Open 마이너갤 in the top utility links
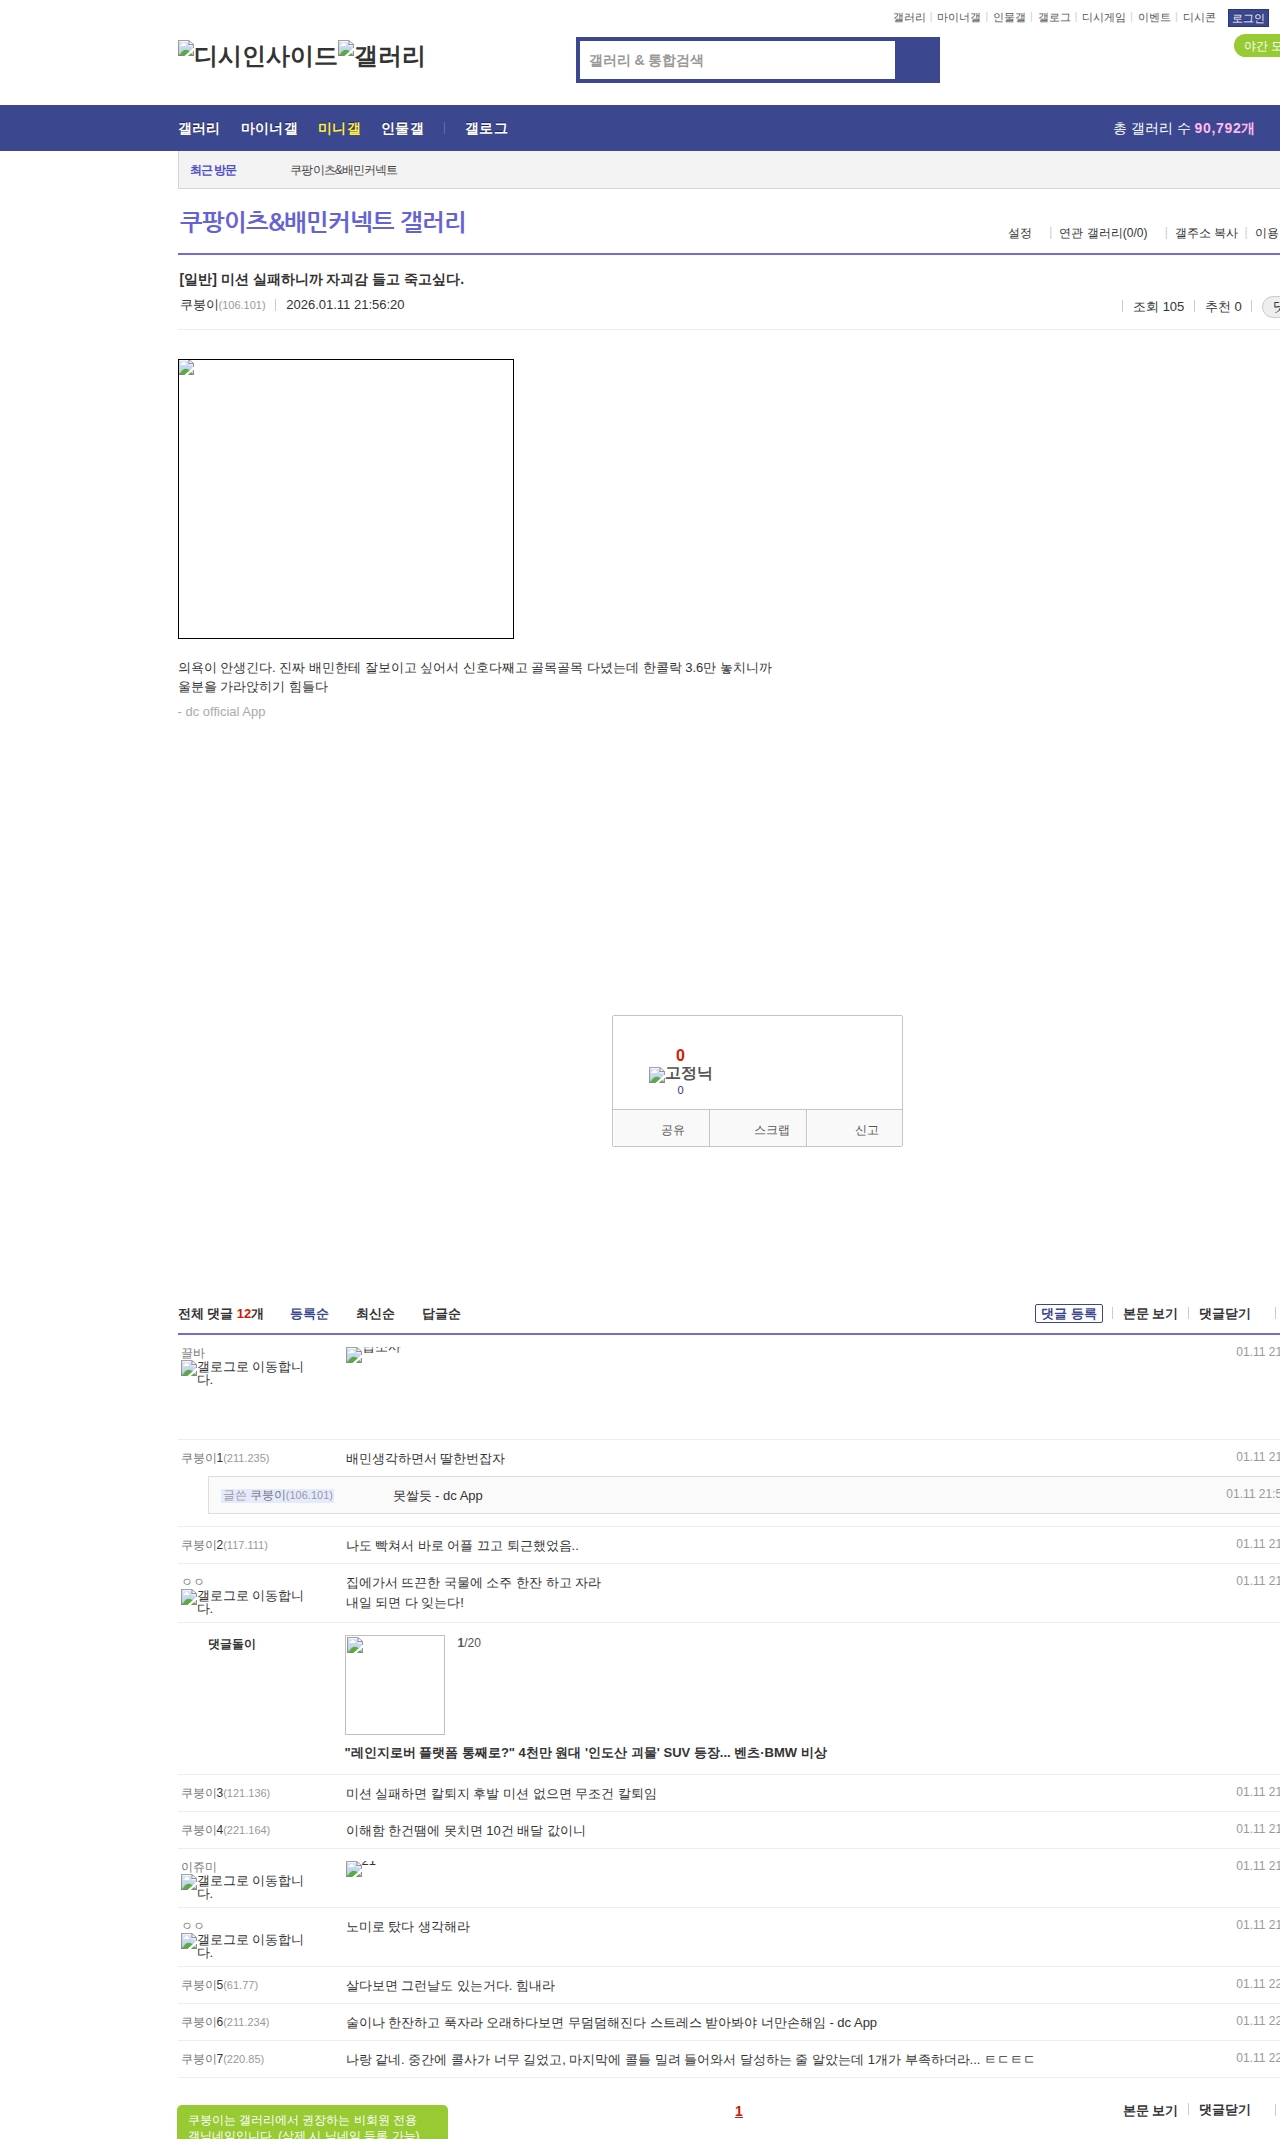This screenshot has height=2139, width=1280. coord(958,18)
